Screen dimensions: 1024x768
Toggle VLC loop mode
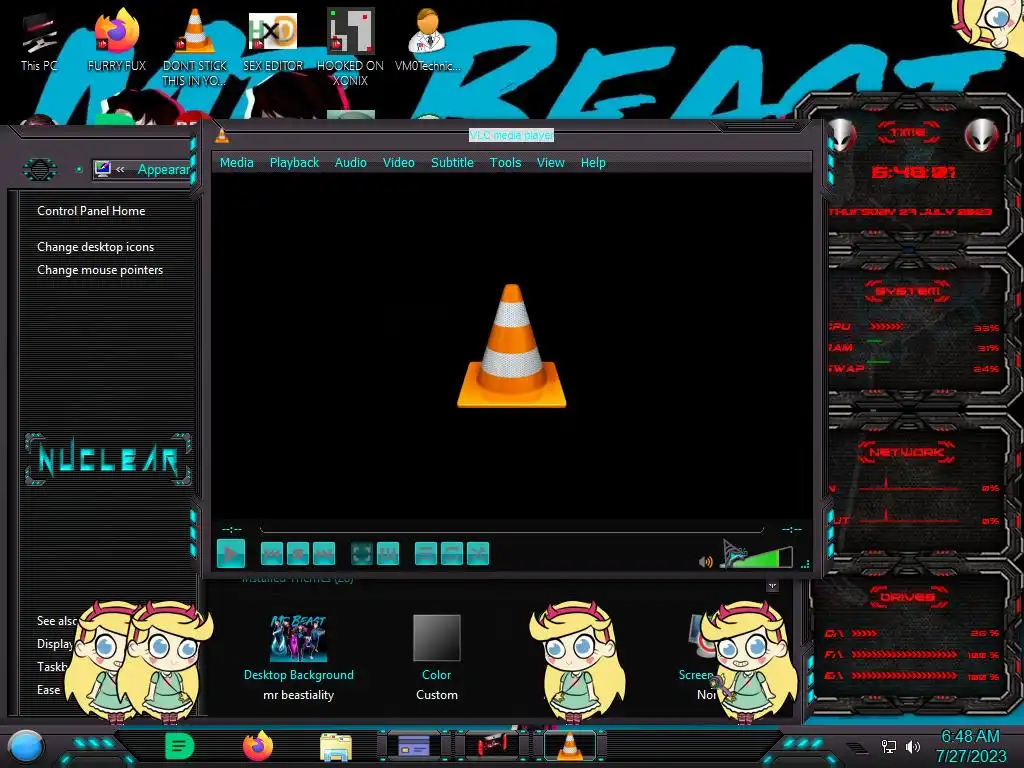pos(452,554)
